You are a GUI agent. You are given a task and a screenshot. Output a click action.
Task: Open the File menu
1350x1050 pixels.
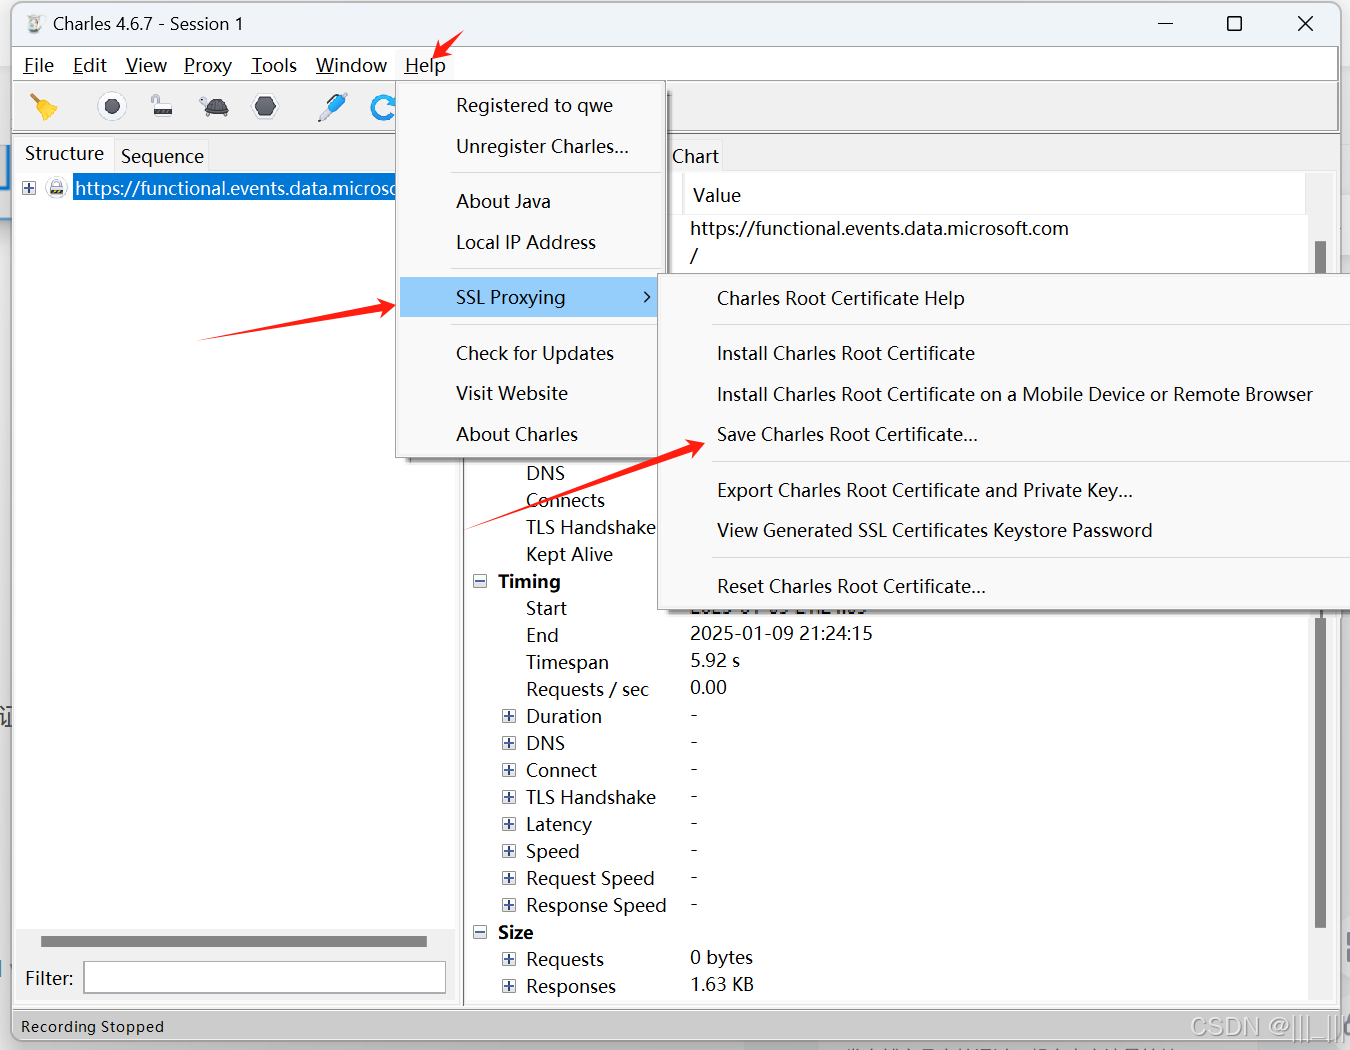point(39,65)
